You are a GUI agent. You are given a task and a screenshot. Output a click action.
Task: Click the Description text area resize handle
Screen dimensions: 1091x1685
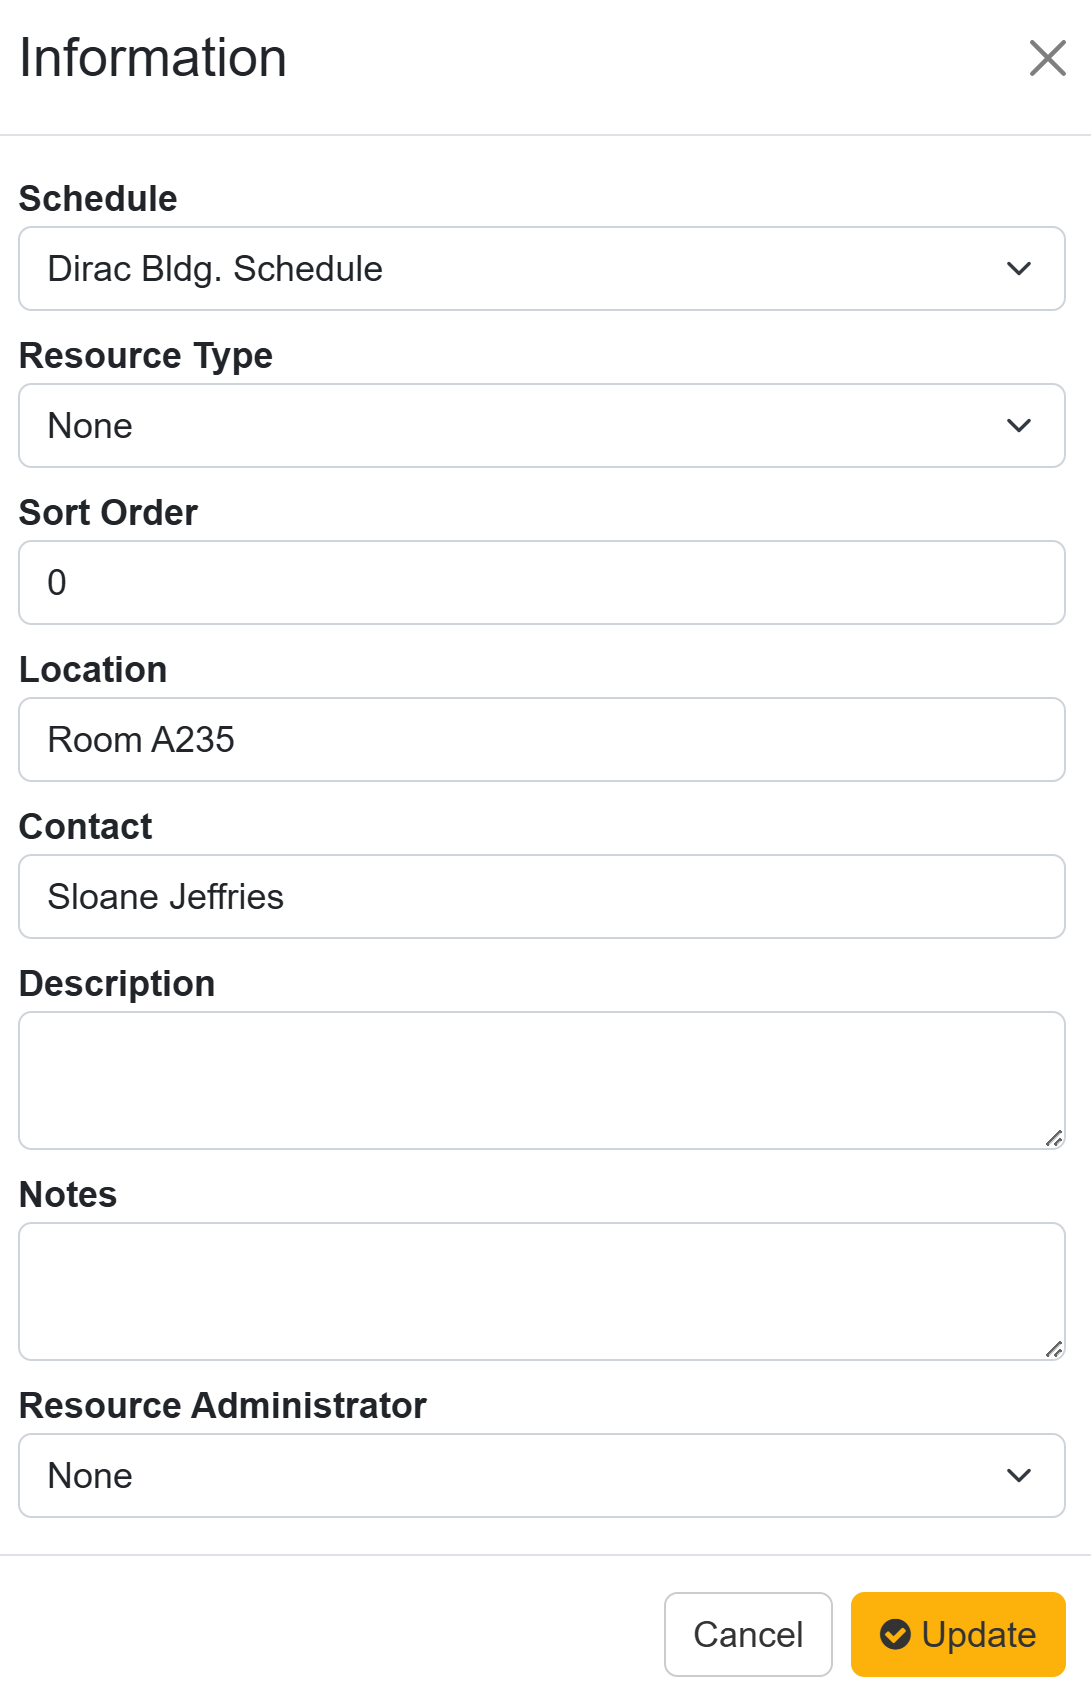[x=1054, y=1138]
